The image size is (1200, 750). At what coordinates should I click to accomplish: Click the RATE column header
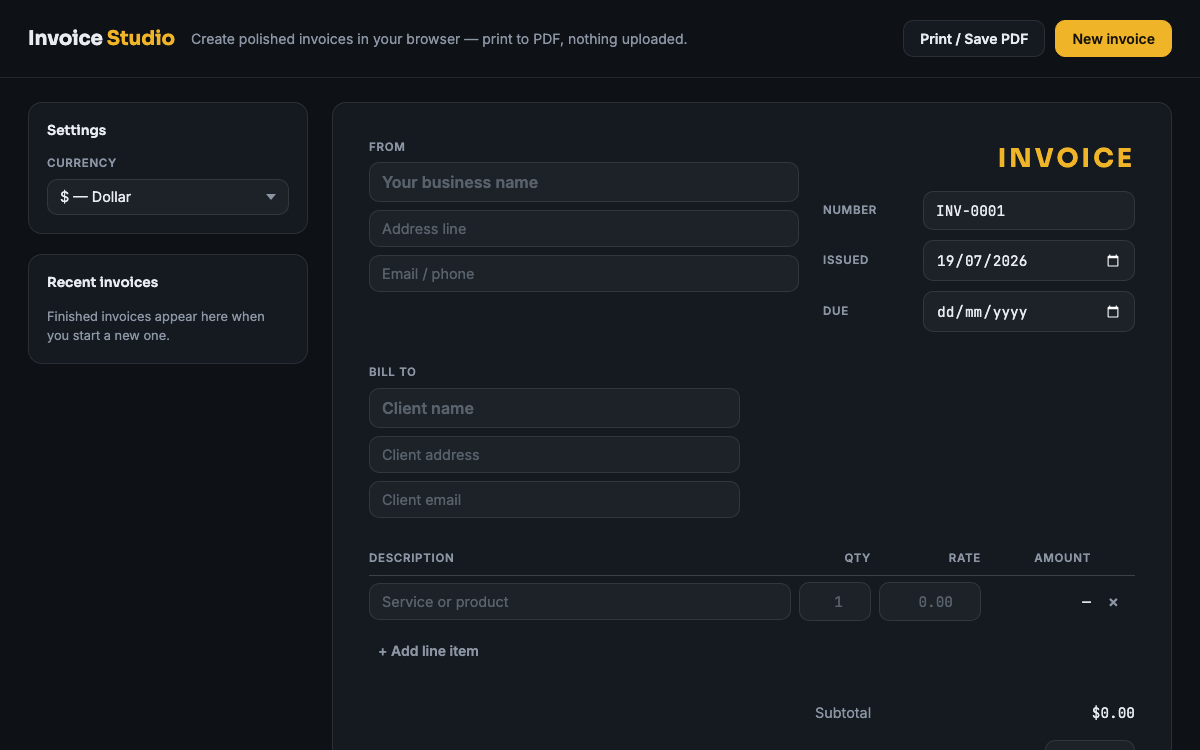tap(964, 558)
